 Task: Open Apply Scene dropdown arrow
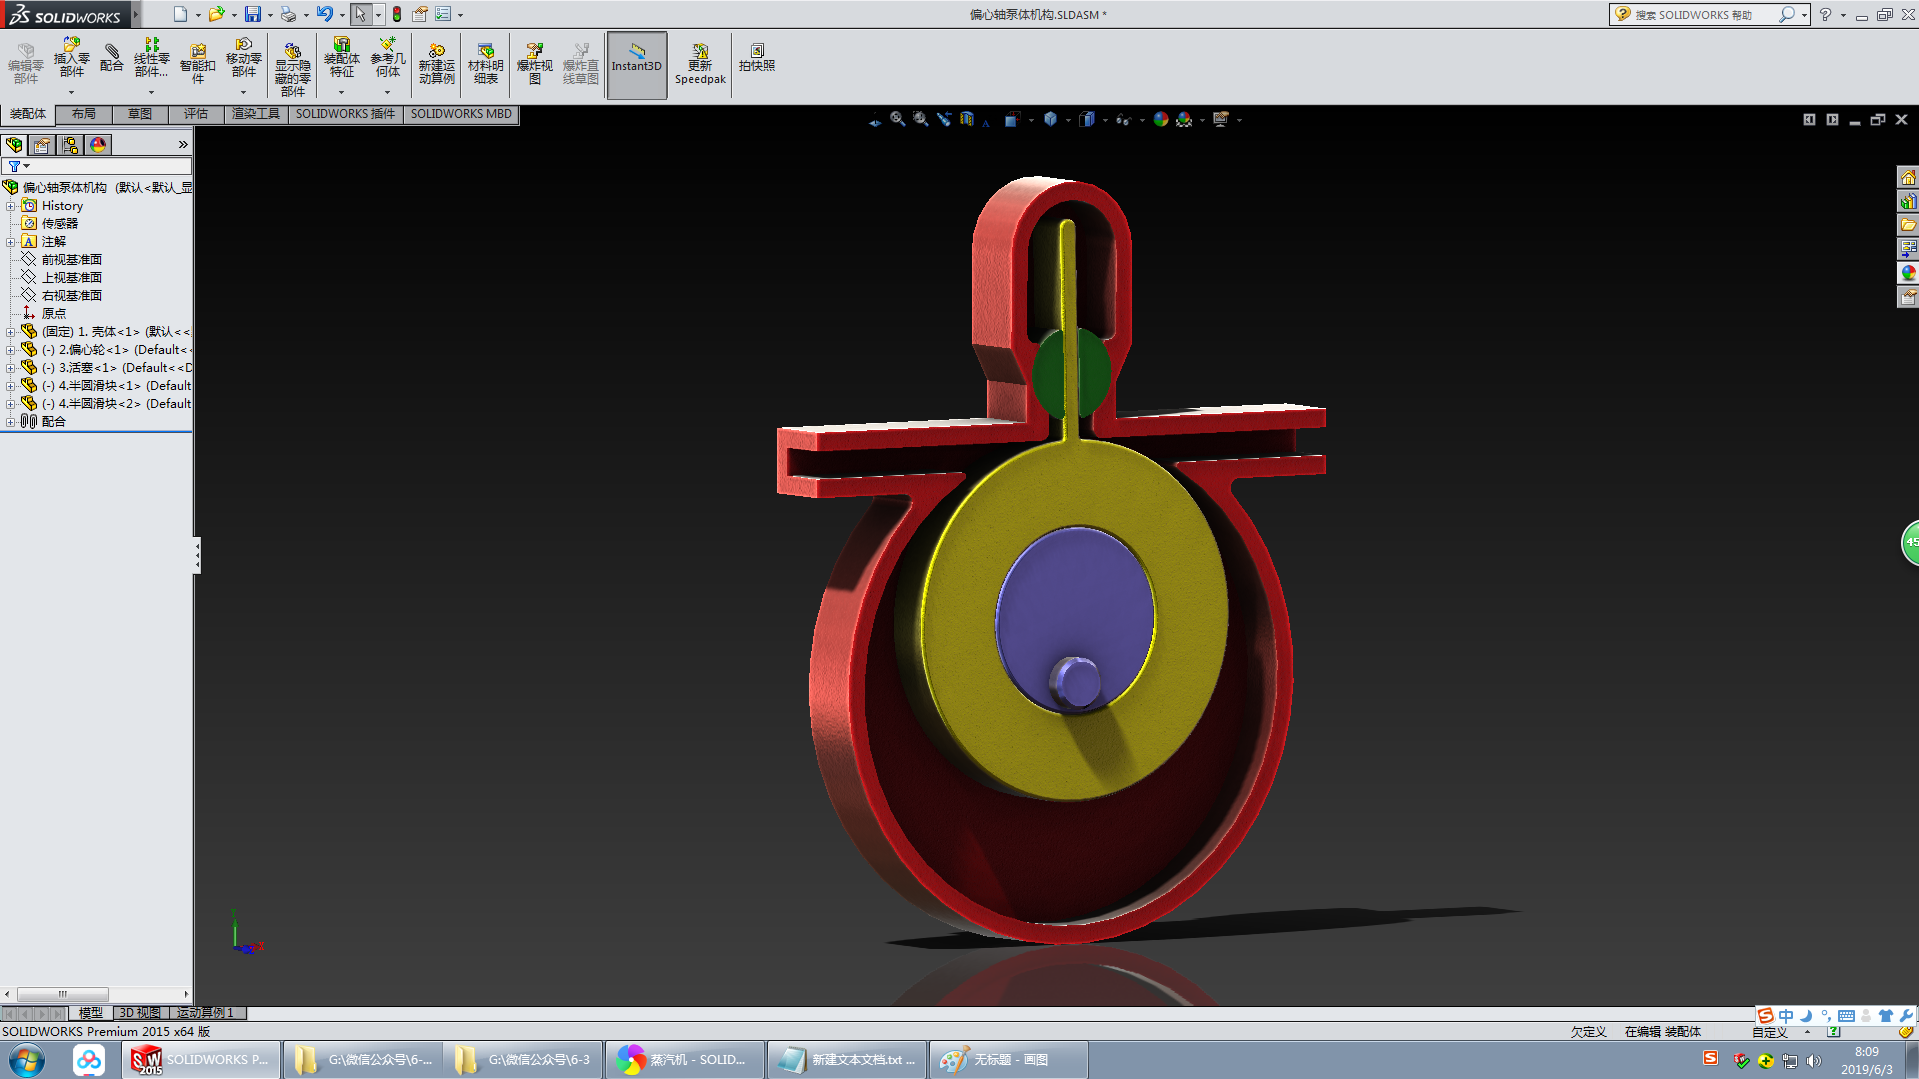click(x=1202, y=120)
